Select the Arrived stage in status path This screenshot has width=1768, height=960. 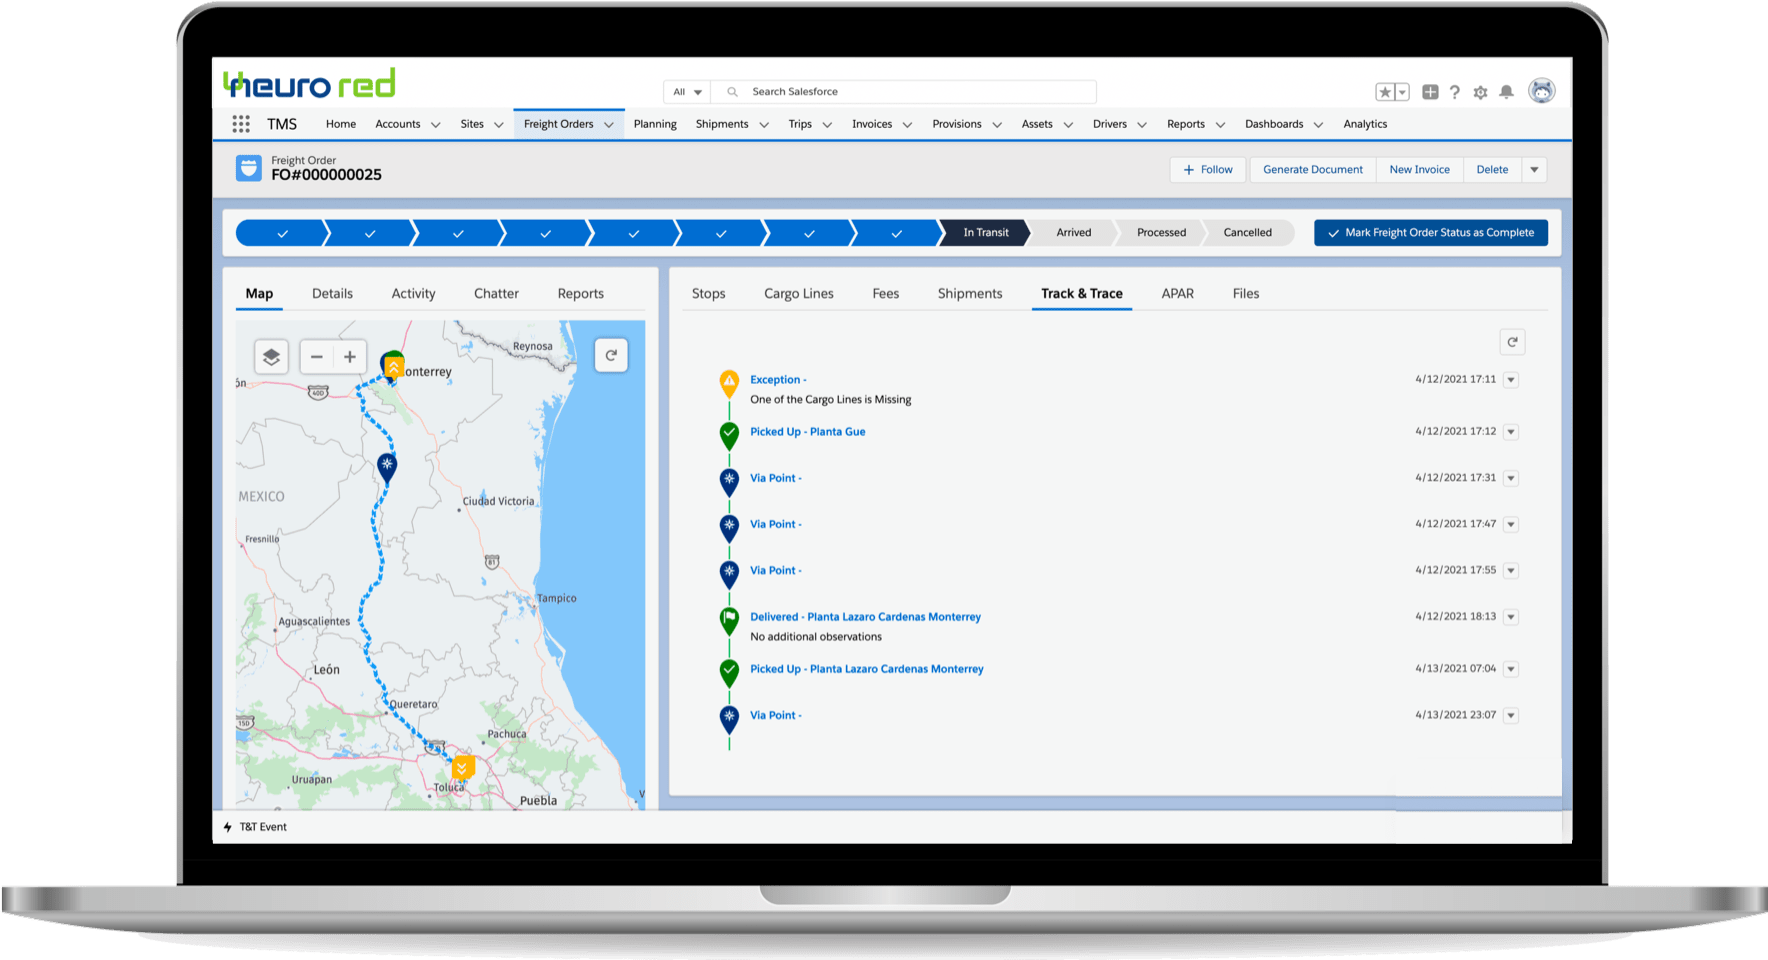tap(1073, 233)
